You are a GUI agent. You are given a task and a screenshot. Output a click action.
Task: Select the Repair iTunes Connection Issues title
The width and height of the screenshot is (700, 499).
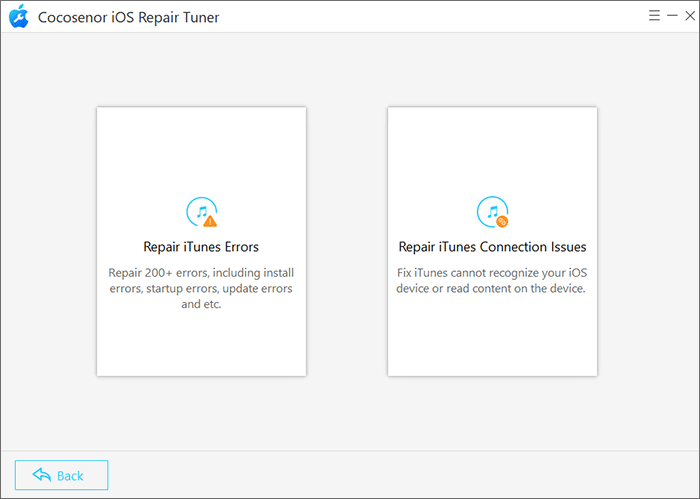[x=492, y=247]
